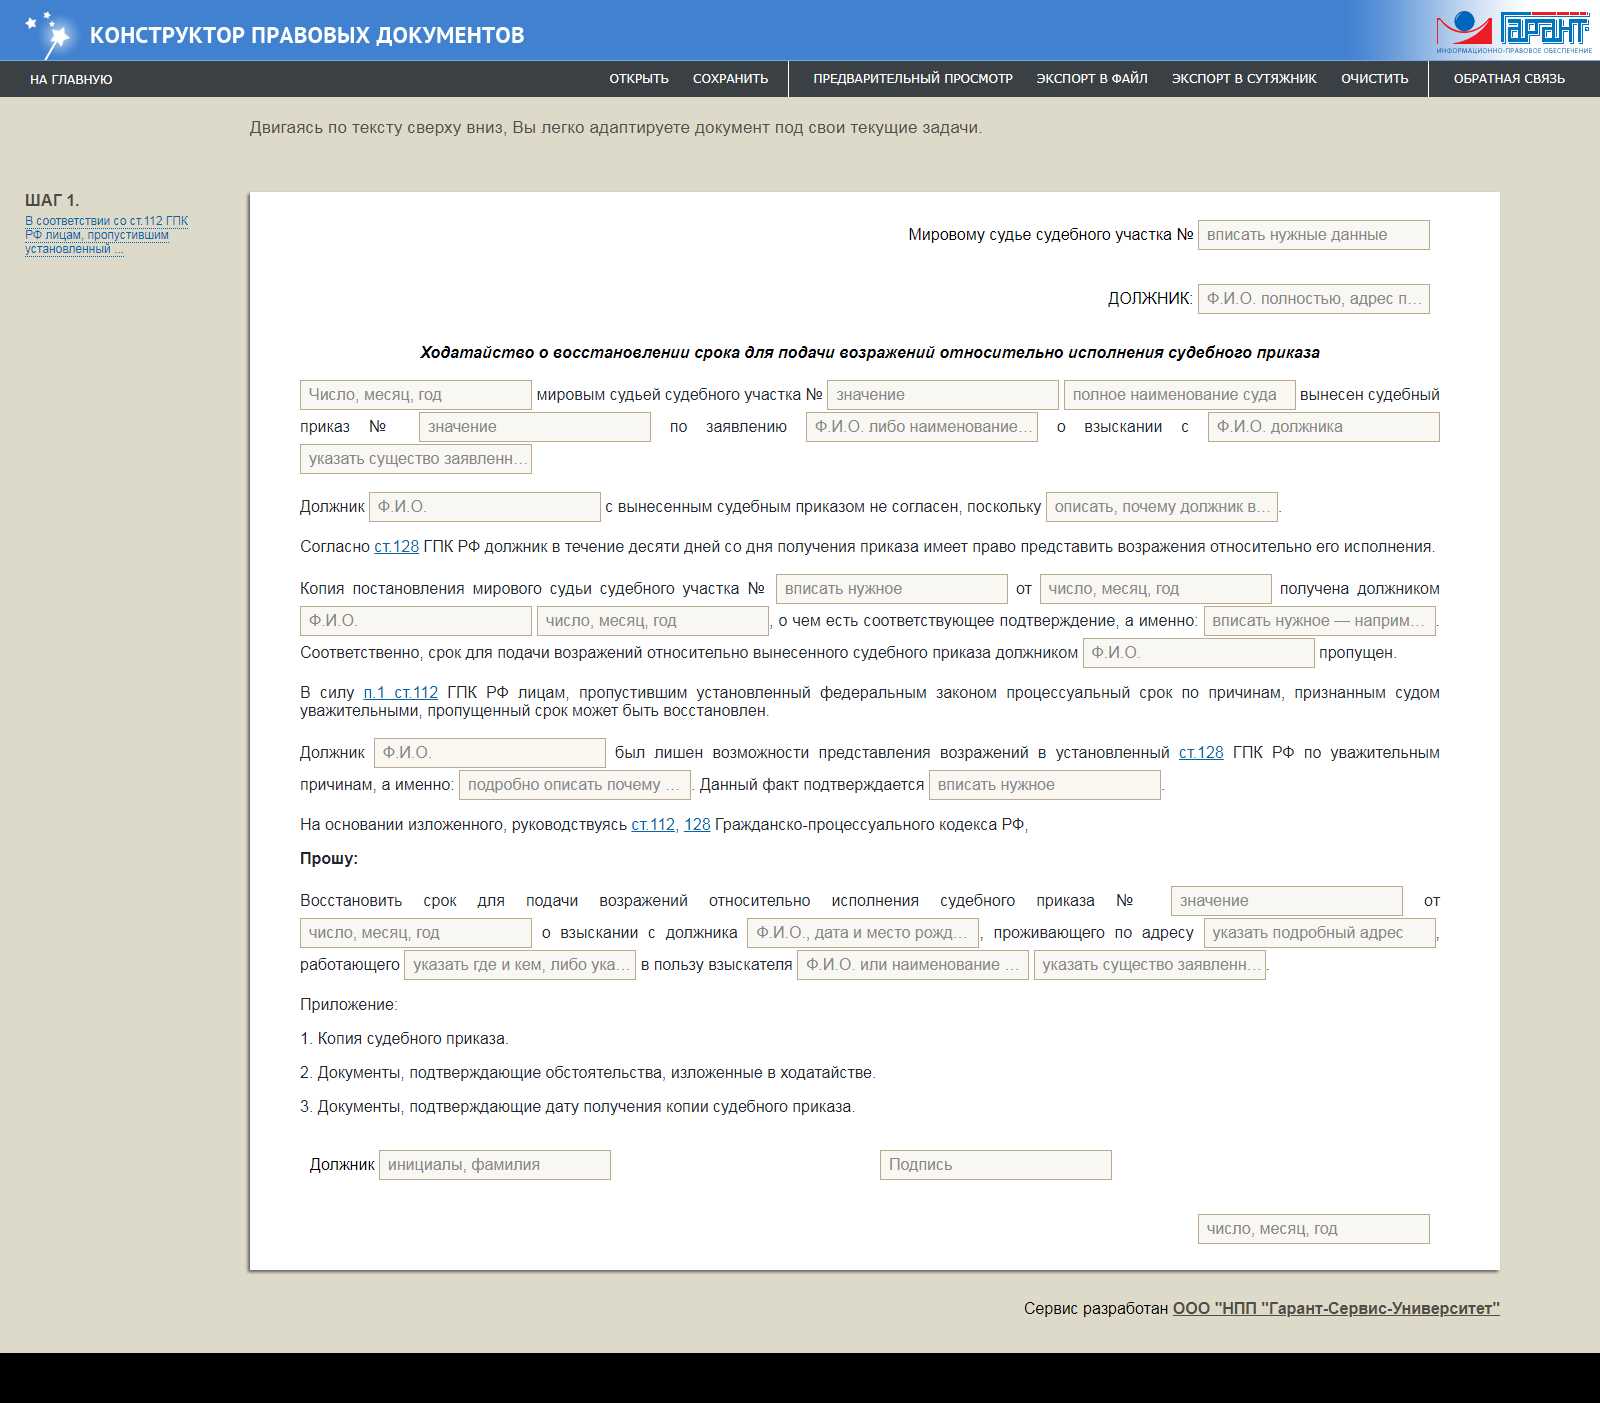Choose ЭКСПОРТ В СУТЯЖНИК
This screenshot has height=1403, width=1600.
coord(1244,78)
